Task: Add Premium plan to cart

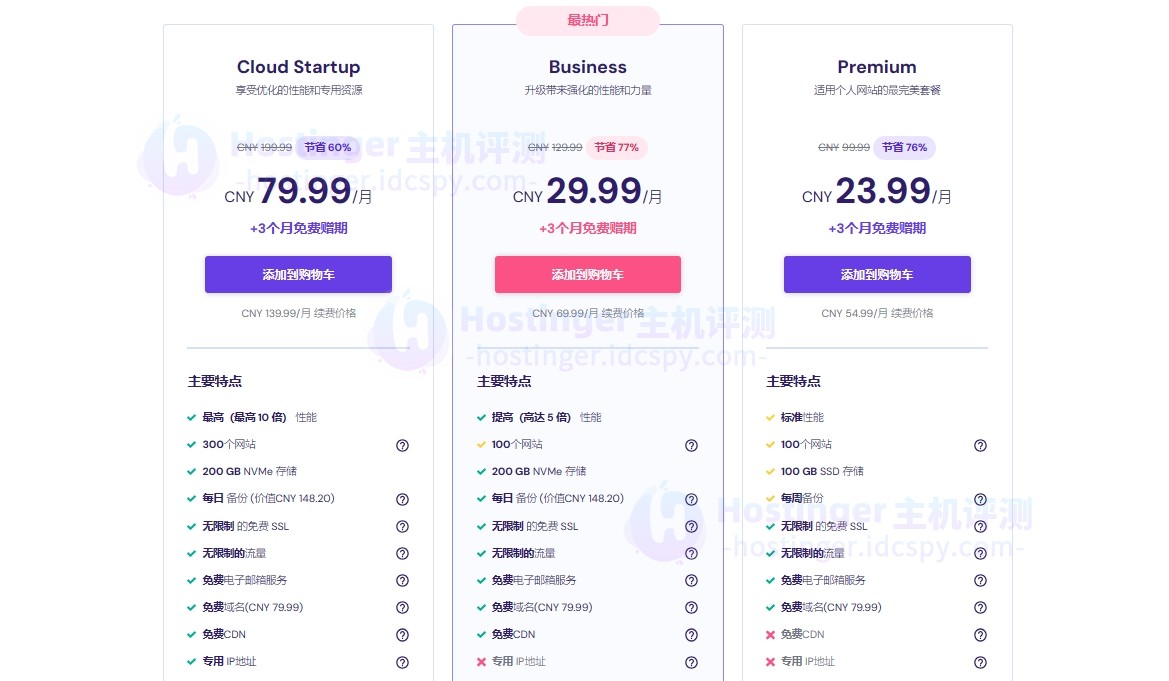Action: click(877, 275)
